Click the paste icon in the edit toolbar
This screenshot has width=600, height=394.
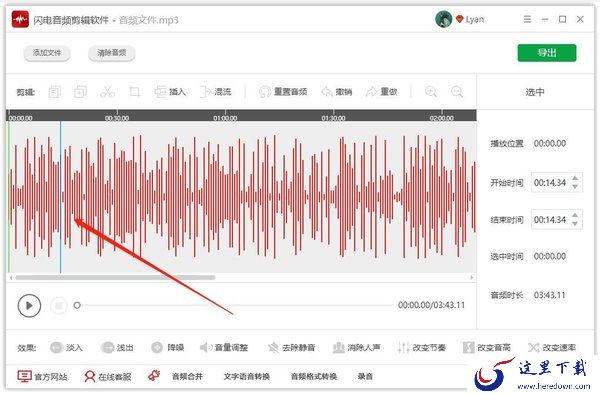80,92
